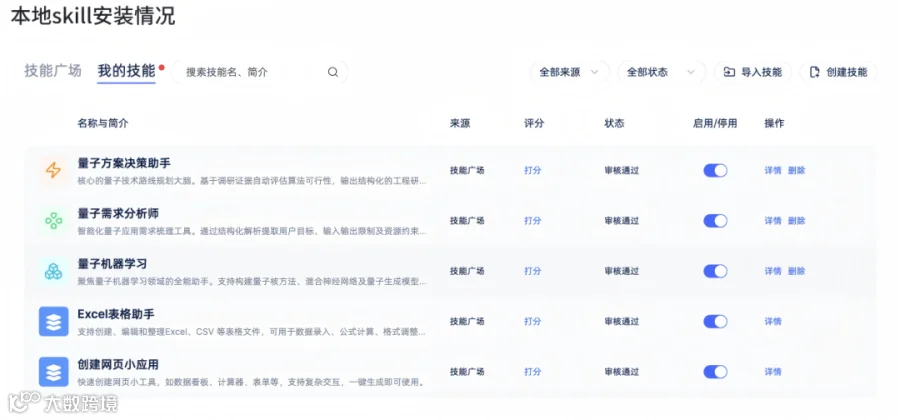The height and width of the screenshot is (420, 900).
Task: Click the layers icon of Excel表格助手
Action: click(x=53, y=321)
